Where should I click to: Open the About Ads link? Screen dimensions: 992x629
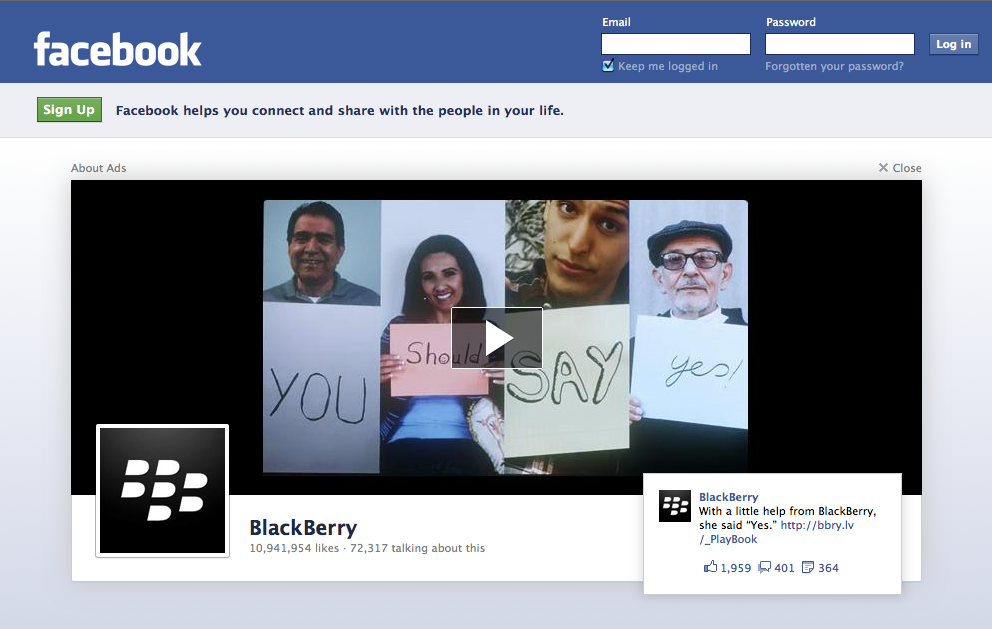(98, 168)
